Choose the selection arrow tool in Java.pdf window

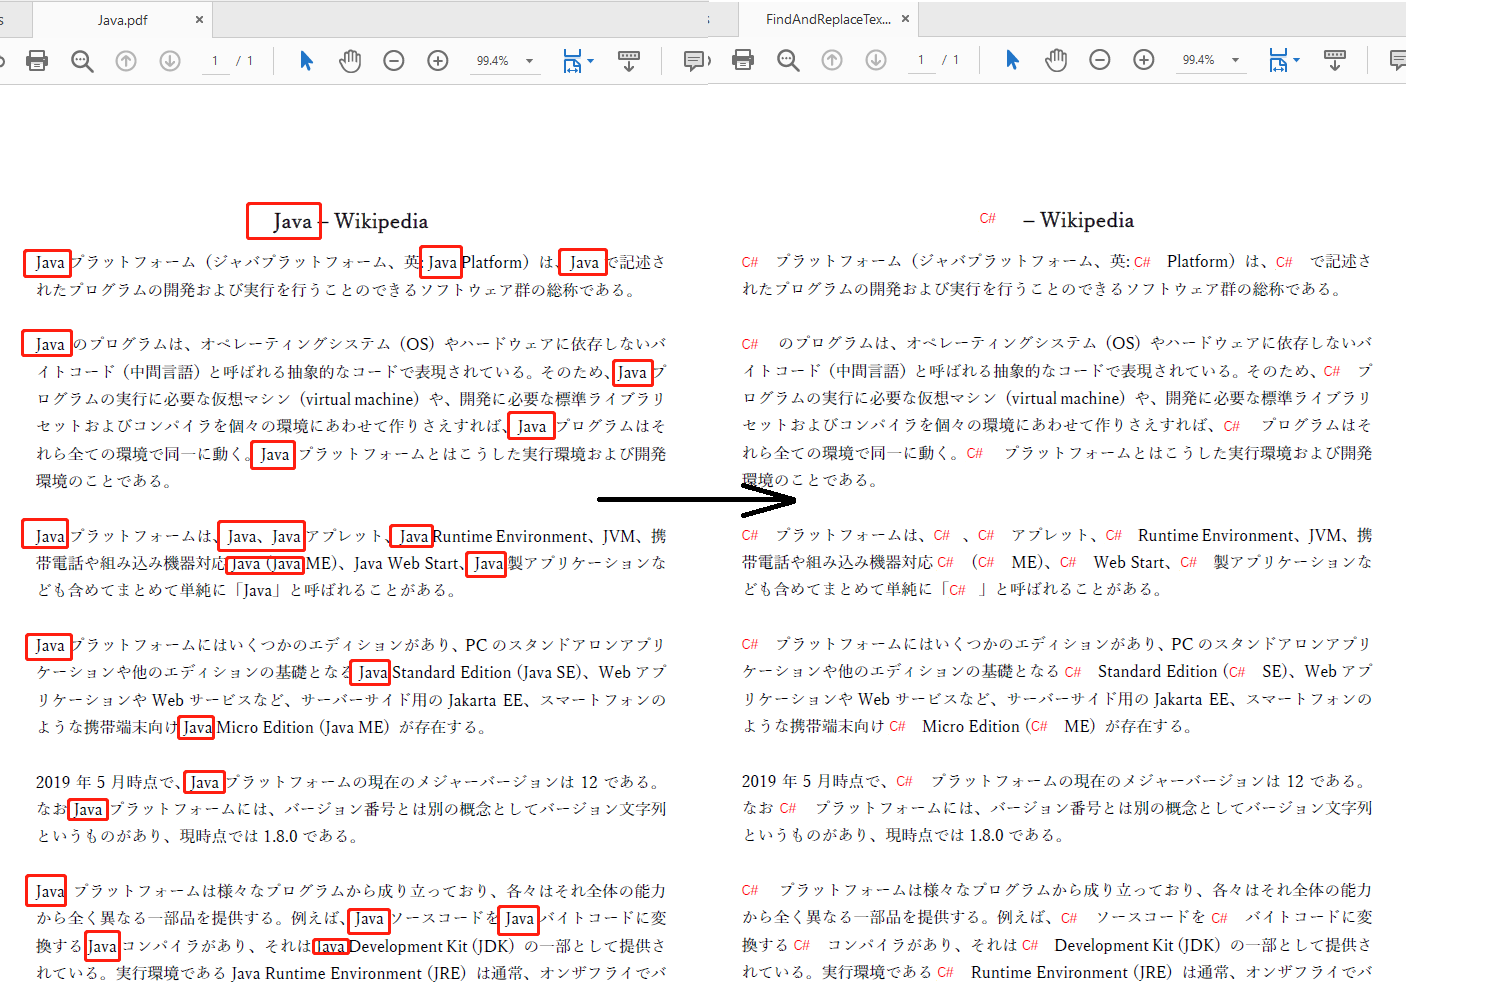(306, 61)
